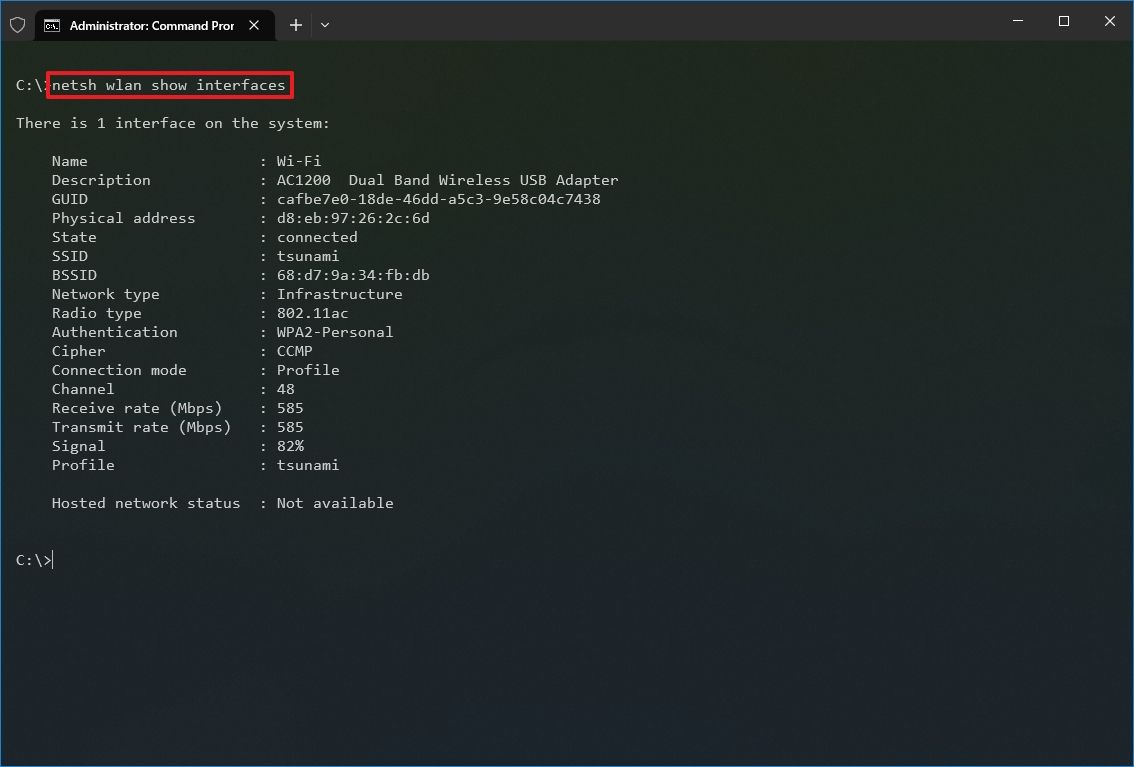Click the administrator shield icon
The image size is (1134, 767).
coord(17,24)
